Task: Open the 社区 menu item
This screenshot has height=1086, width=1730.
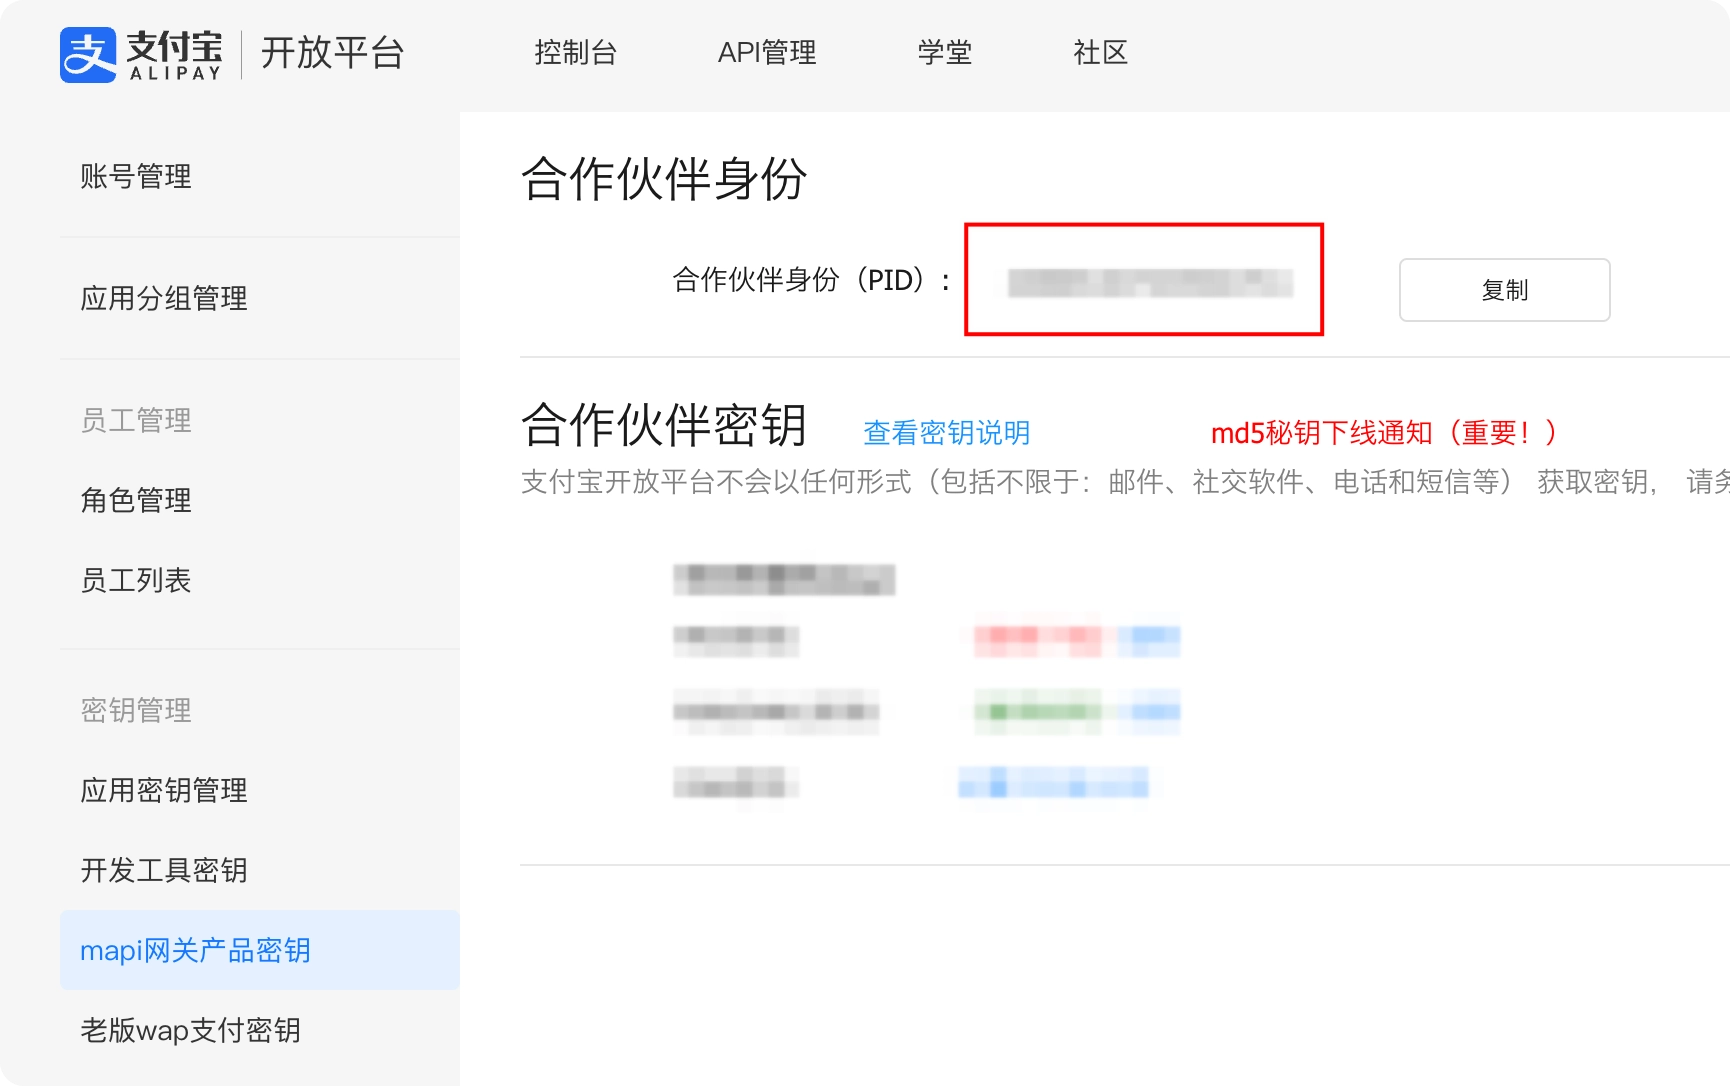Action: click(x=1100, y=52)
